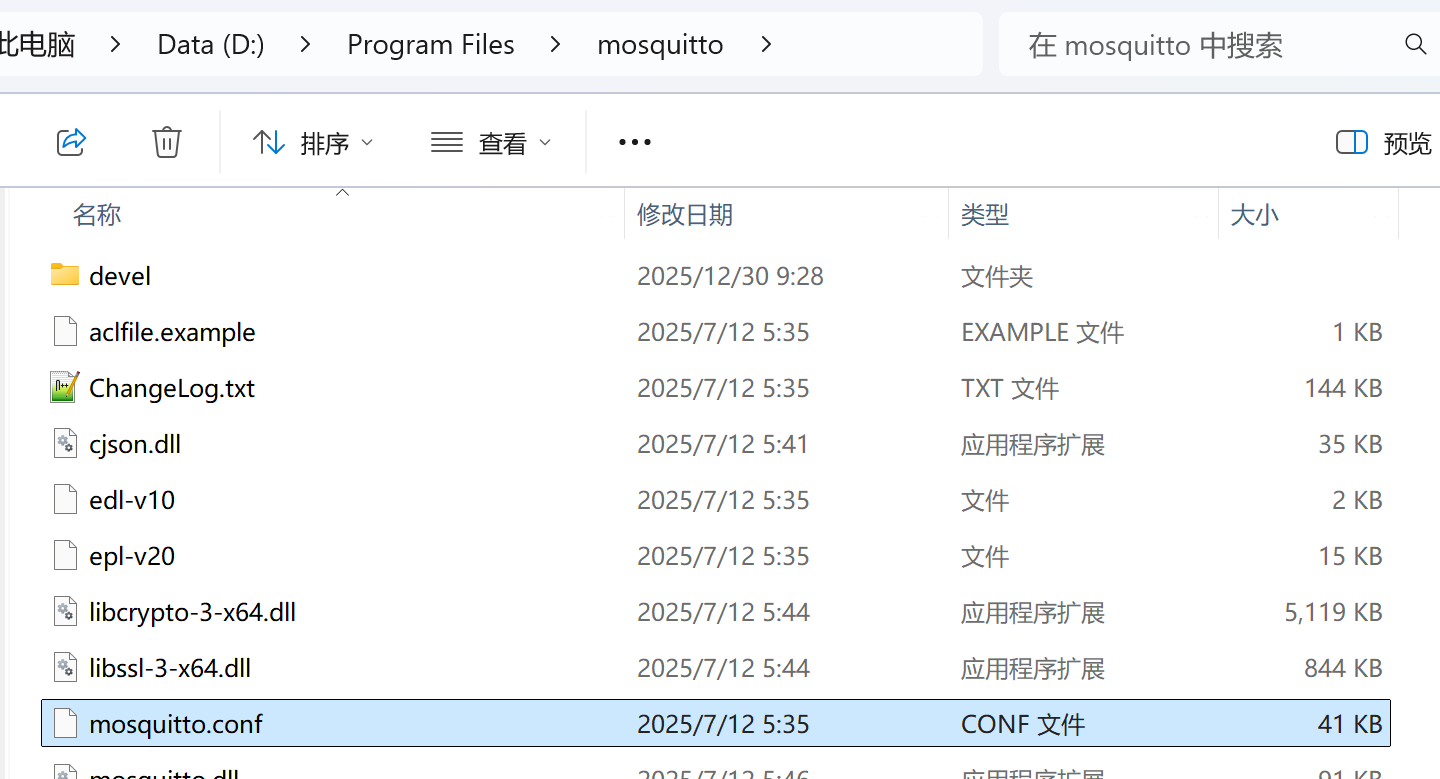Select the edl-v10 file name
Screen dimensions: 1440x779
coord(132,500)
